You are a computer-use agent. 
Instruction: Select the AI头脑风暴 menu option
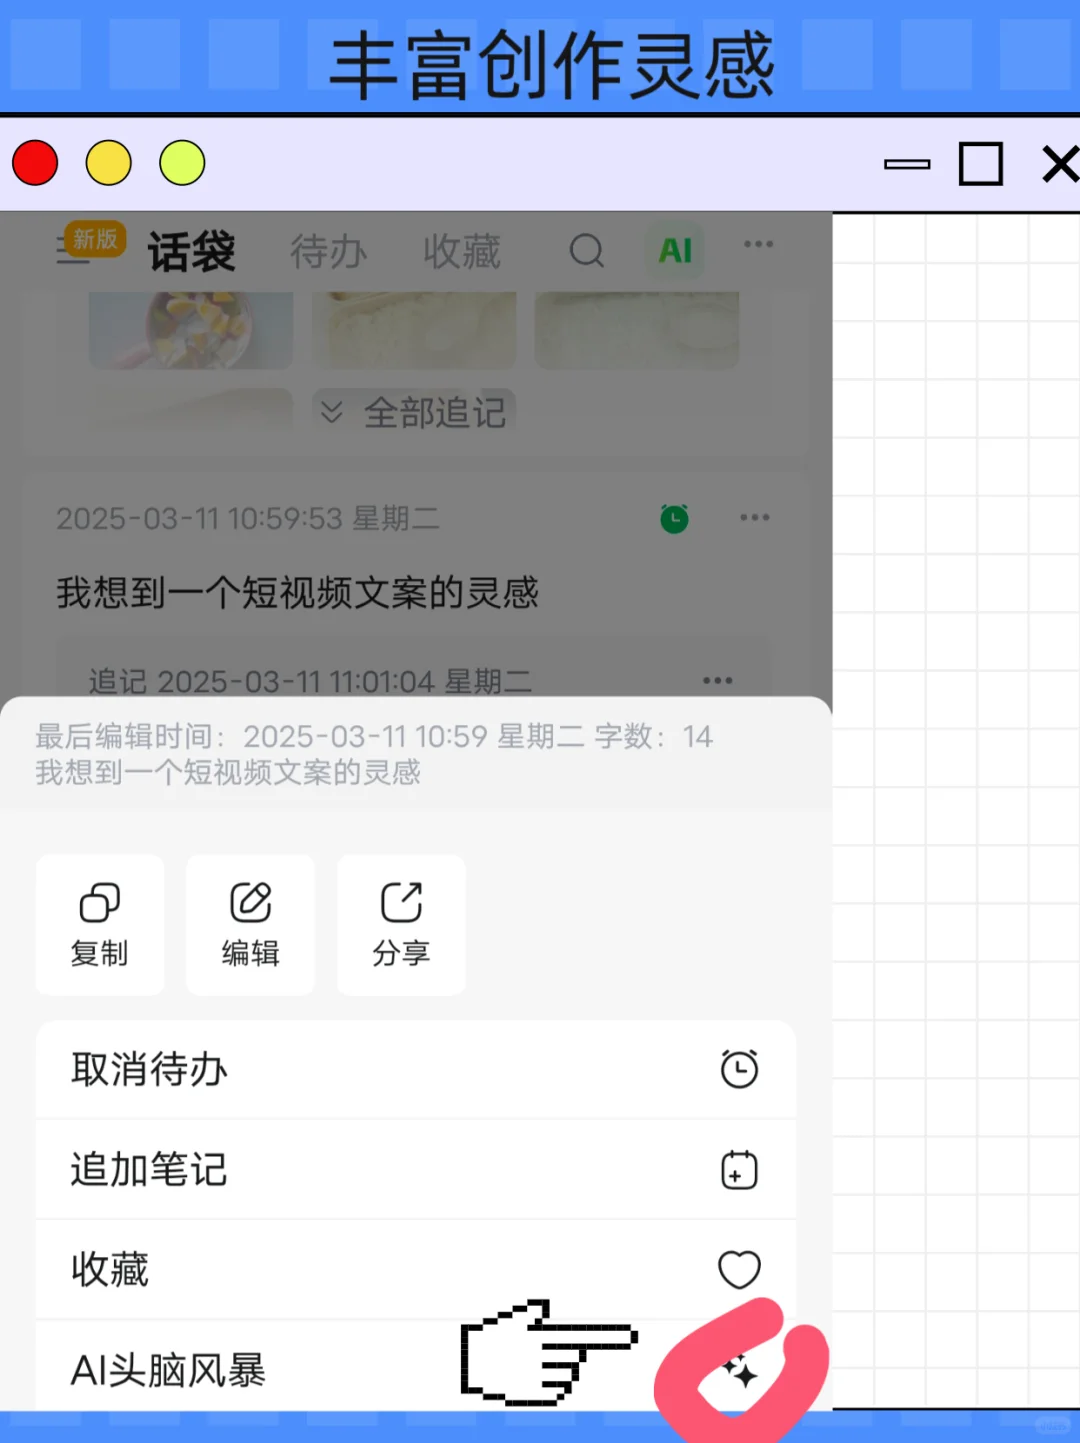pyautogui.click(x=168, y=1371)
